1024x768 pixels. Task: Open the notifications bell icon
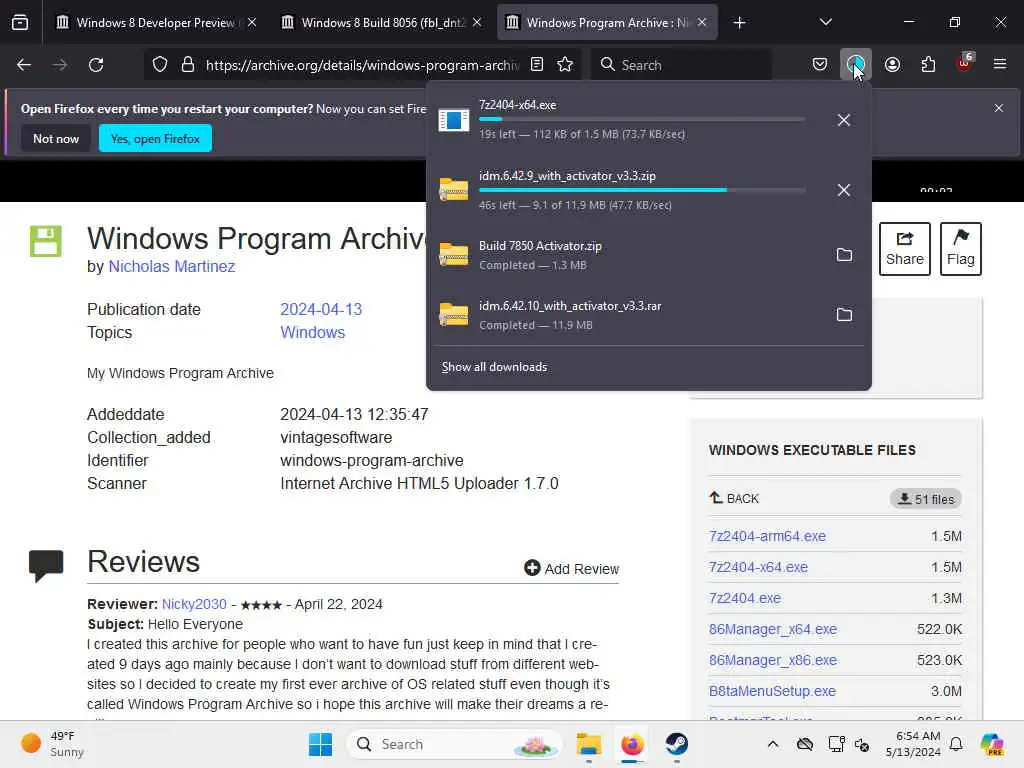(956, 744)
